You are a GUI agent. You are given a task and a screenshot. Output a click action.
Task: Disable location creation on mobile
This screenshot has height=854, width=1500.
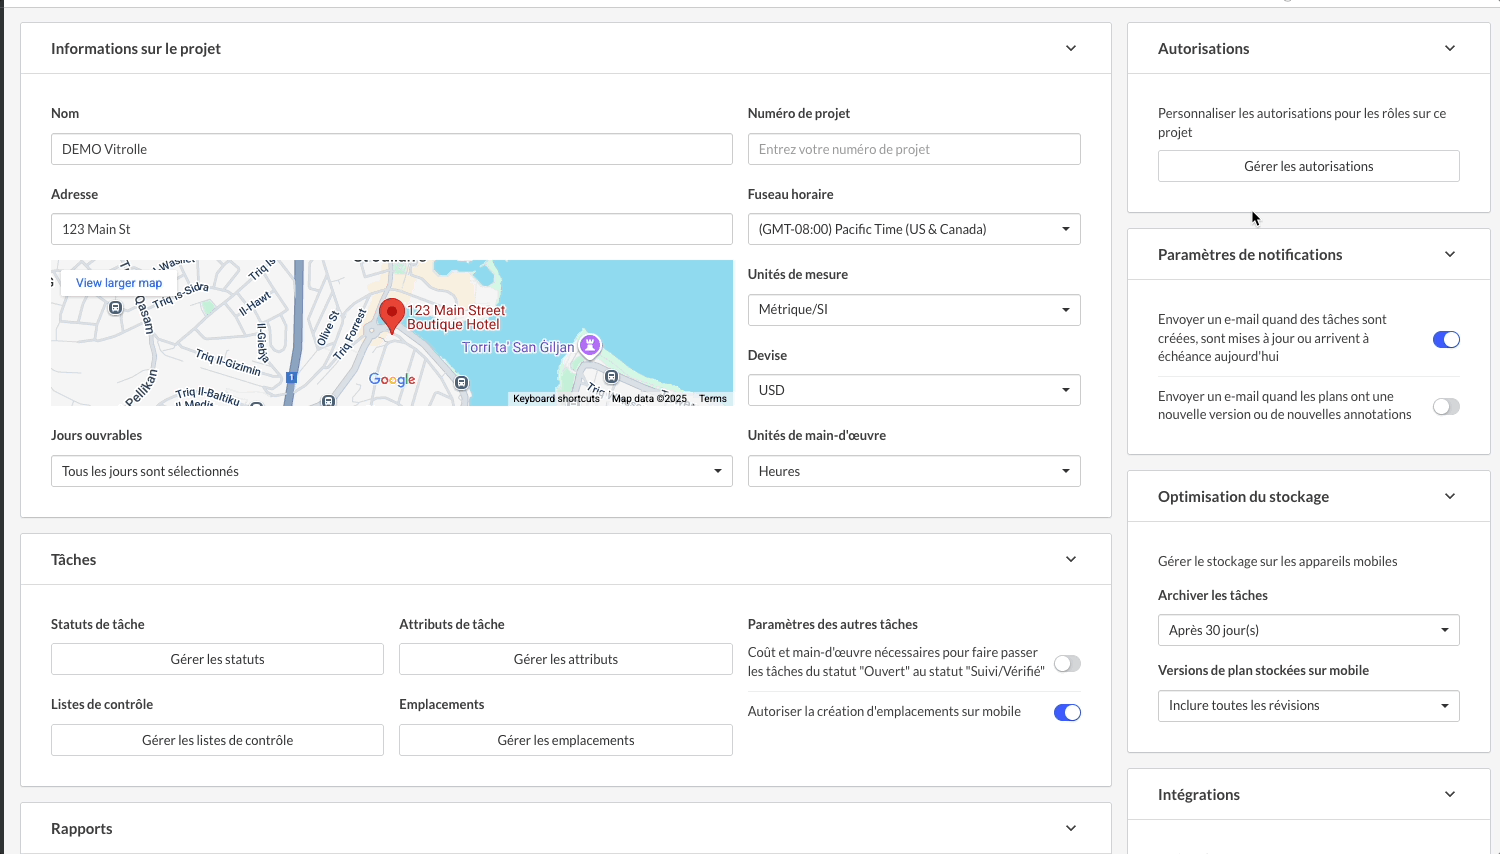click(x=1067, y=712)
